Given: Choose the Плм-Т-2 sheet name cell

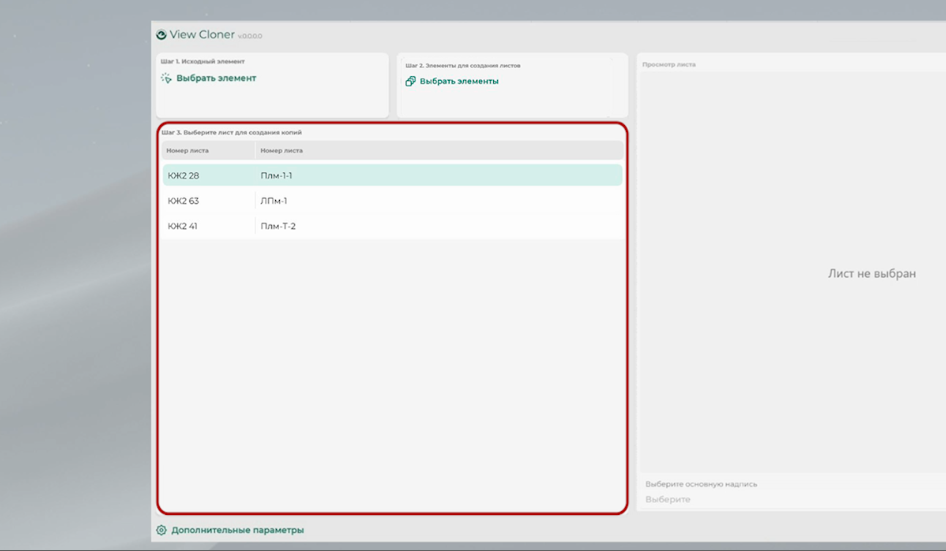Looking at the screenshot, I should 278,226.
